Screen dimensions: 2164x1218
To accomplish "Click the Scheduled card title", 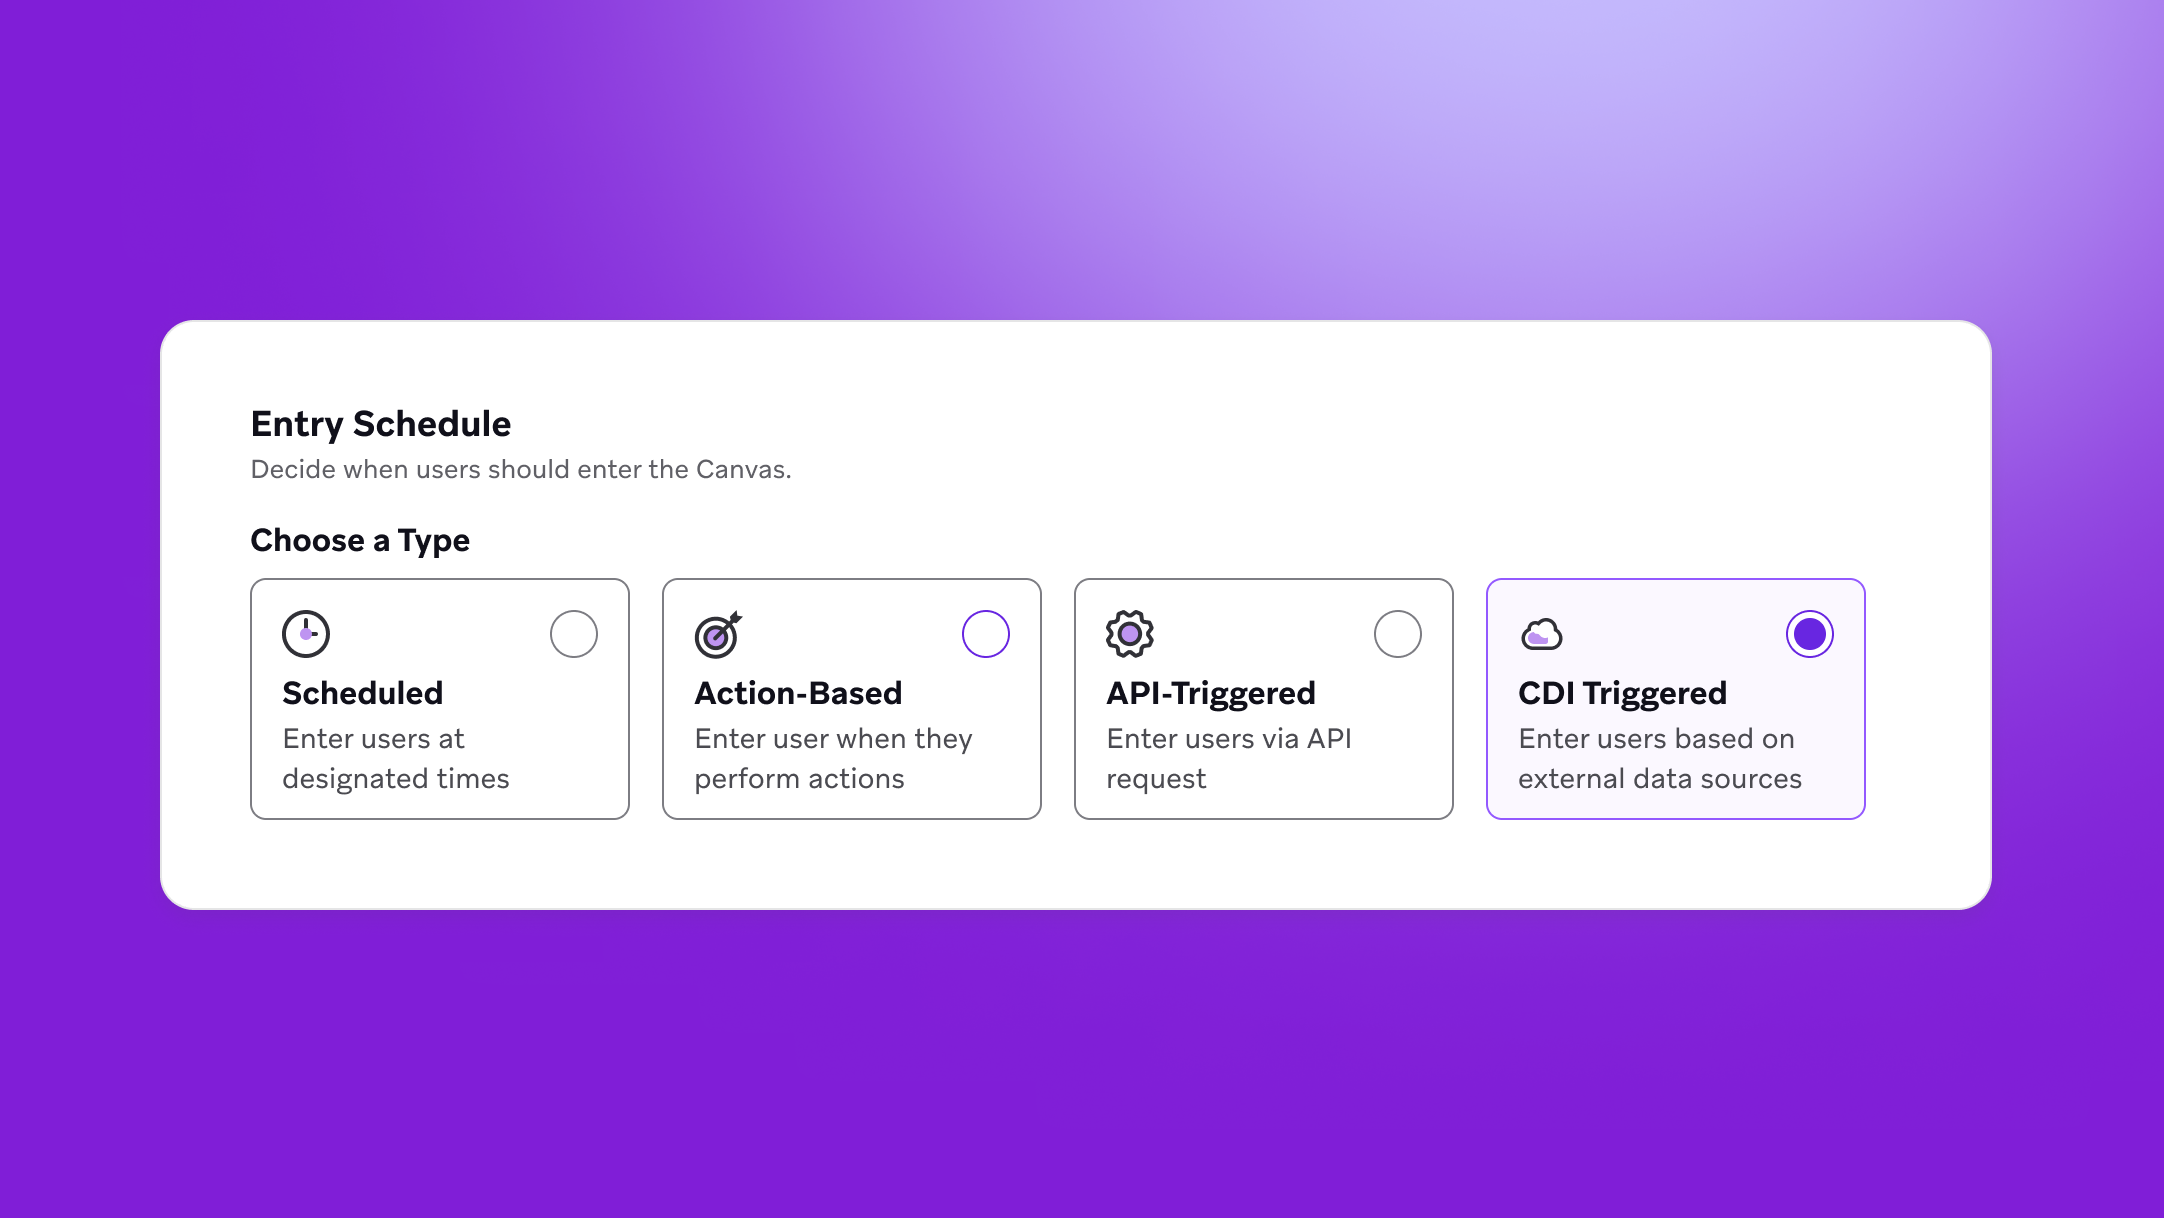I will 363,693.
